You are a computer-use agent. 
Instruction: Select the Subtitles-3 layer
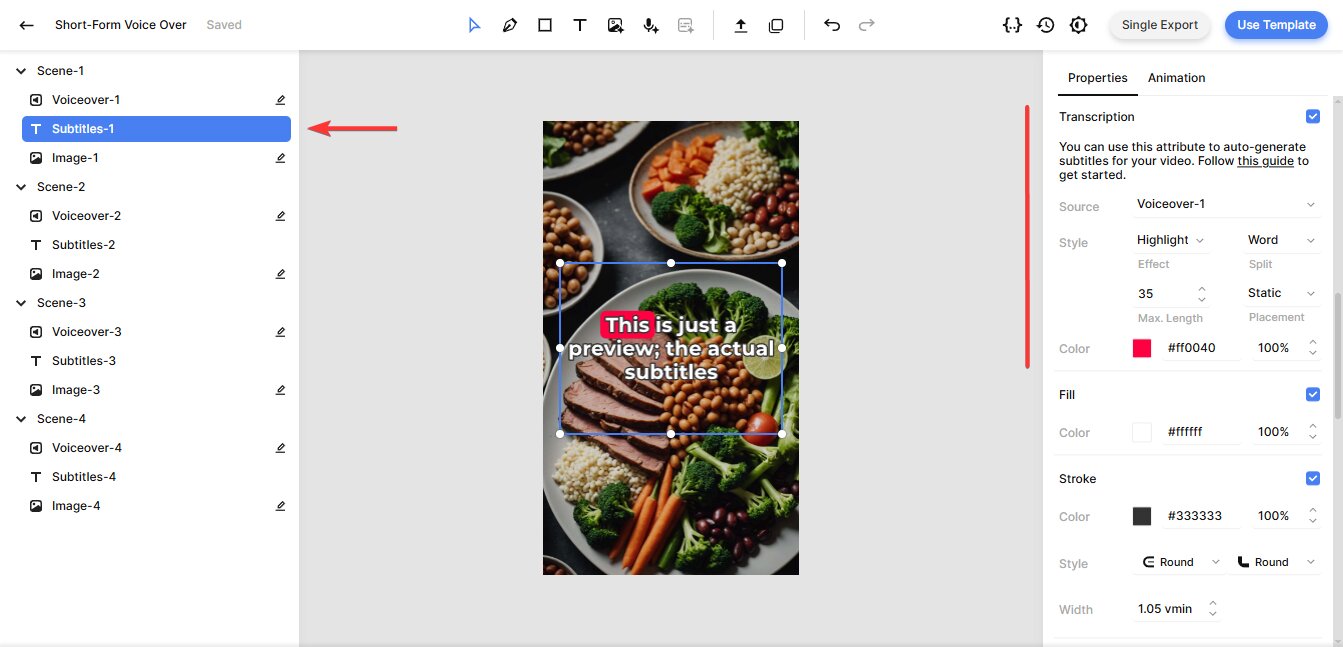tap(84, 361)
